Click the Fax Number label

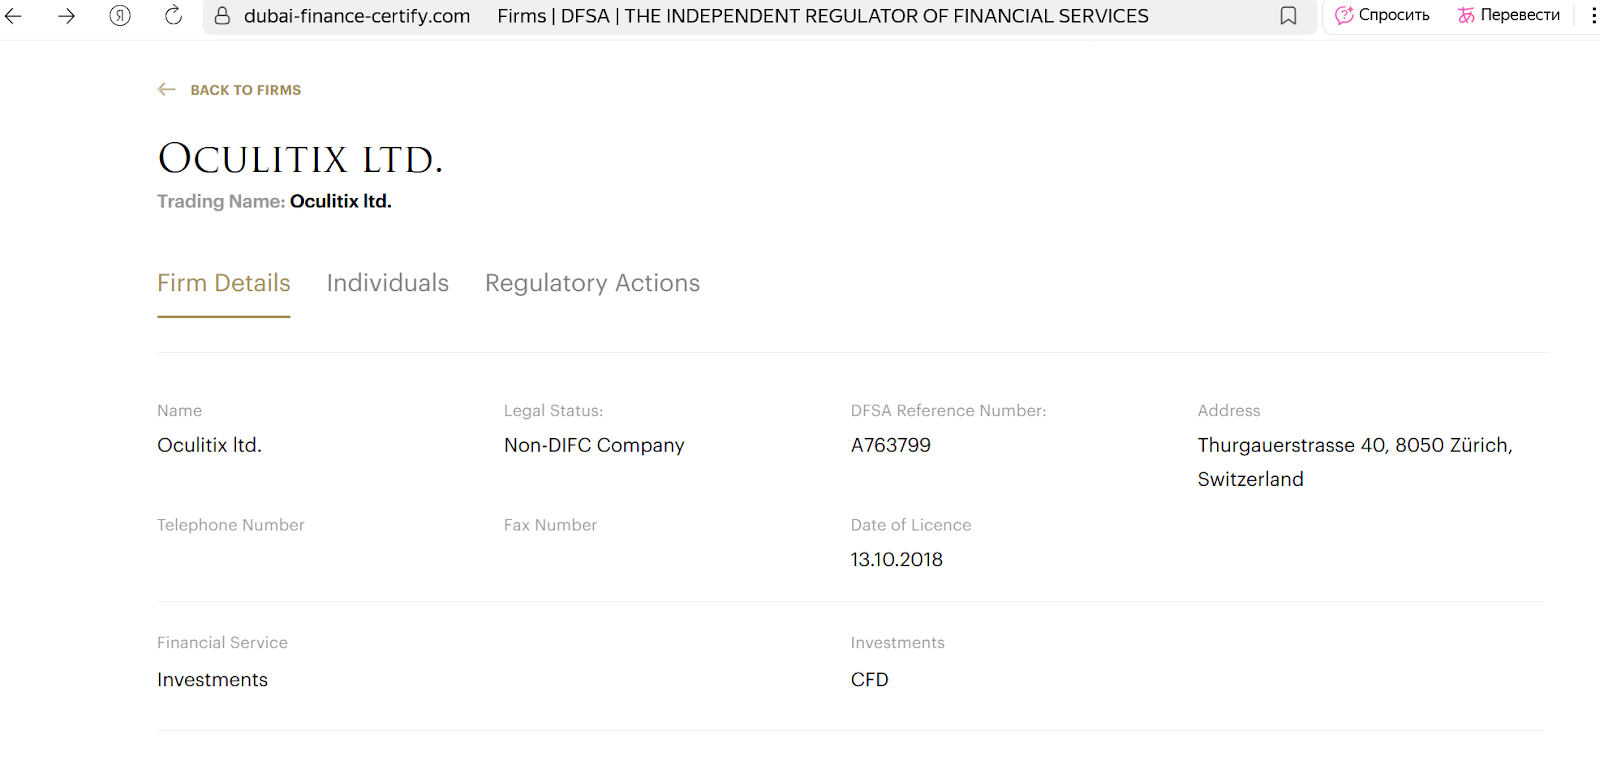tap(551, 525)
